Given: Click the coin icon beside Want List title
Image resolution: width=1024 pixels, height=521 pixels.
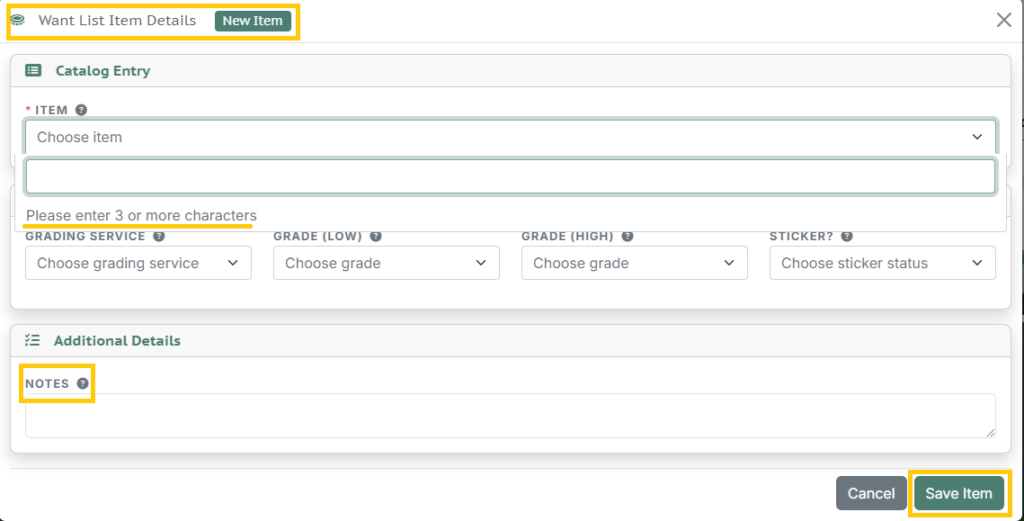Looking at the screenshot, I should [18, 20].
